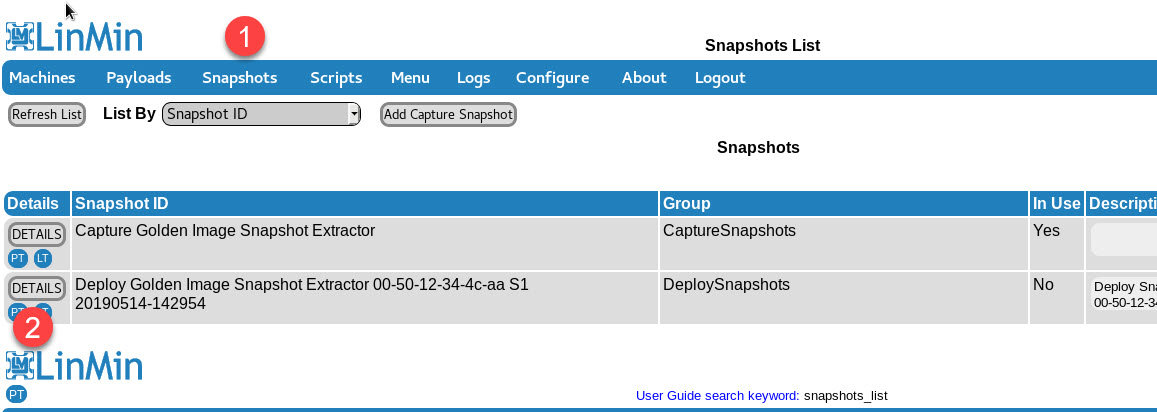Select Scripts in the navigation bar
Viewport: 1157px width, 412px height.
click(336, 78)
